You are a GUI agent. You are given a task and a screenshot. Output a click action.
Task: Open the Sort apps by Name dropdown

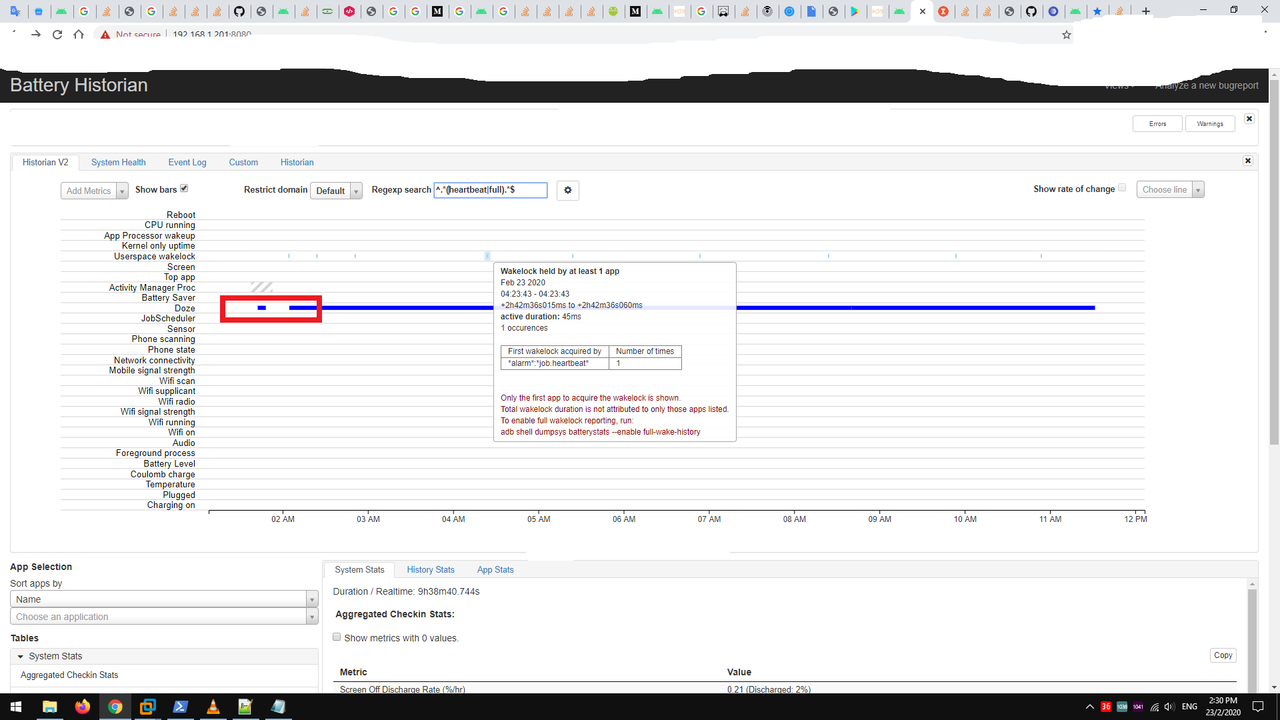(164, 599)
